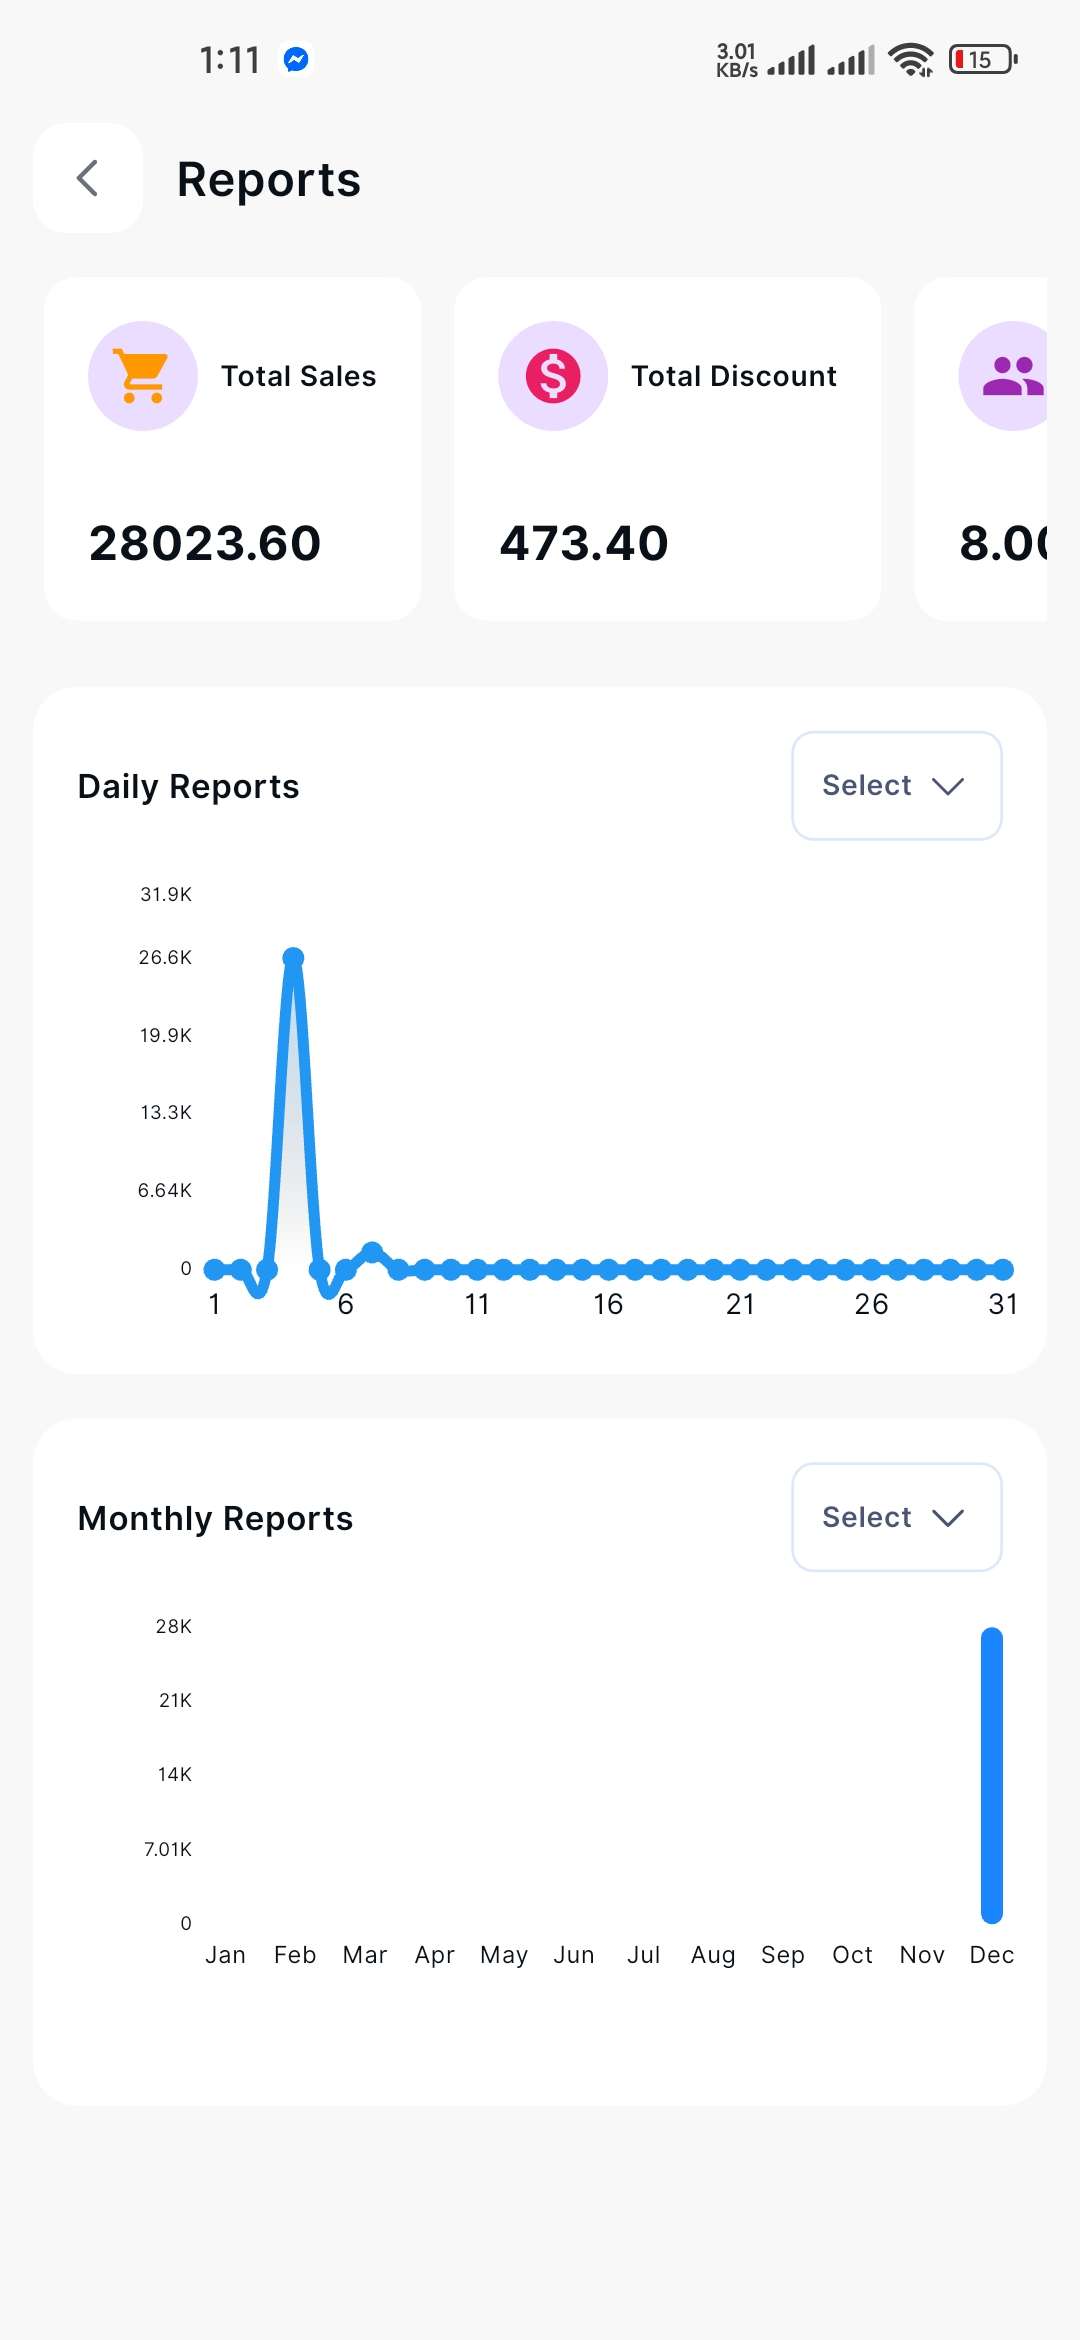
Task: Tap the Total Sales shopping cart icon
Action: click(x=143, y=376)
